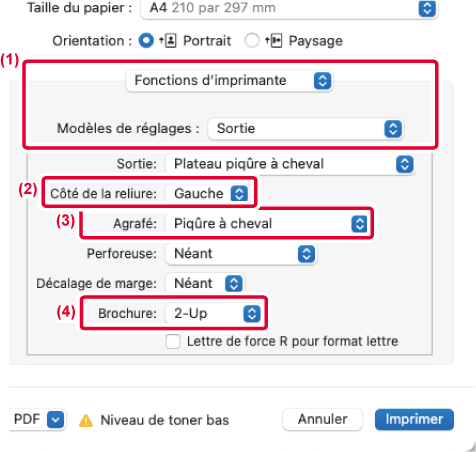Open the Côté de la reliure Gauche menu
476x452 pixels.
(x=207, y=193)
